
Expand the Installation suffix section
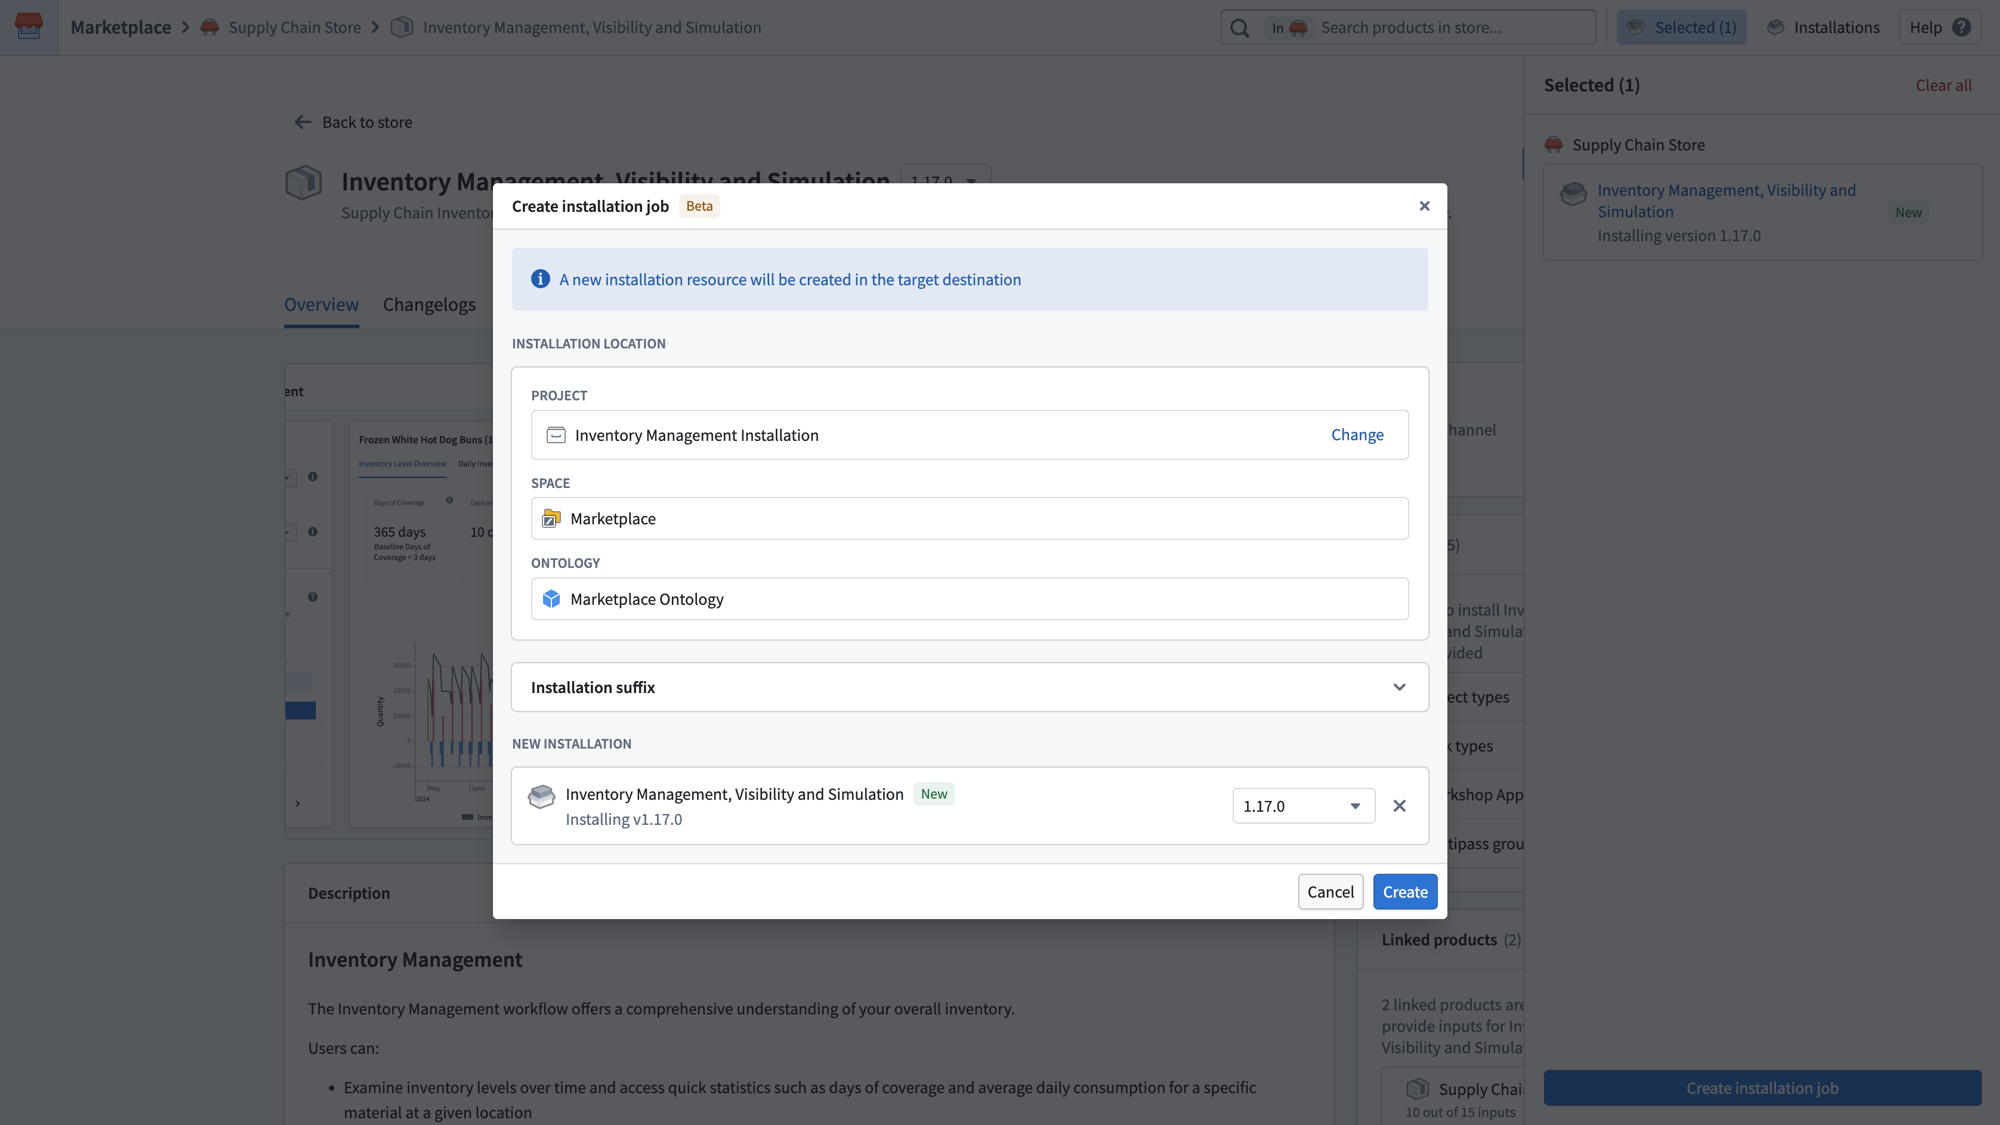coord(969,687)
